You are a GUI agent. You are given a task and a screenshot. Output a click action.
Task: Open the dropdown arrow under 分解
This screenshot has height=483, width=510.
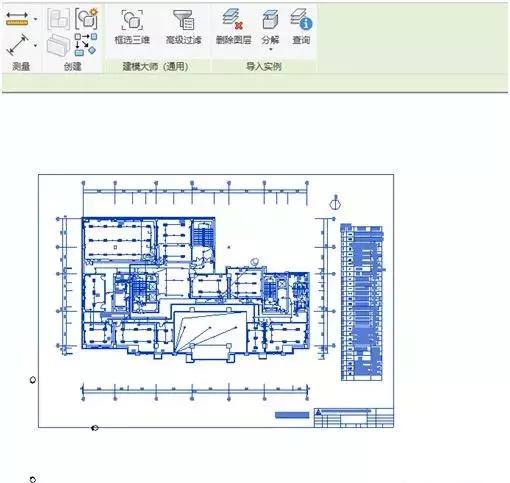271,49
